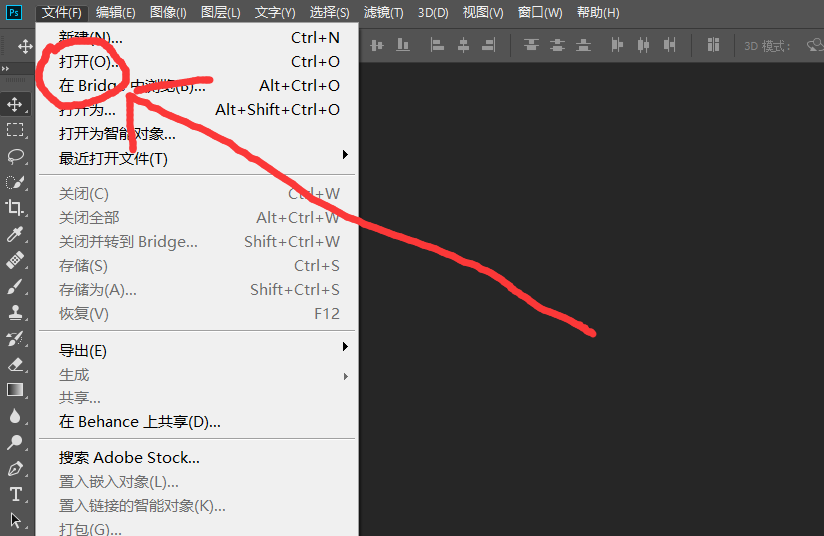
Task: Open the 滤镜(T) menu
Action: click(384, 12)
